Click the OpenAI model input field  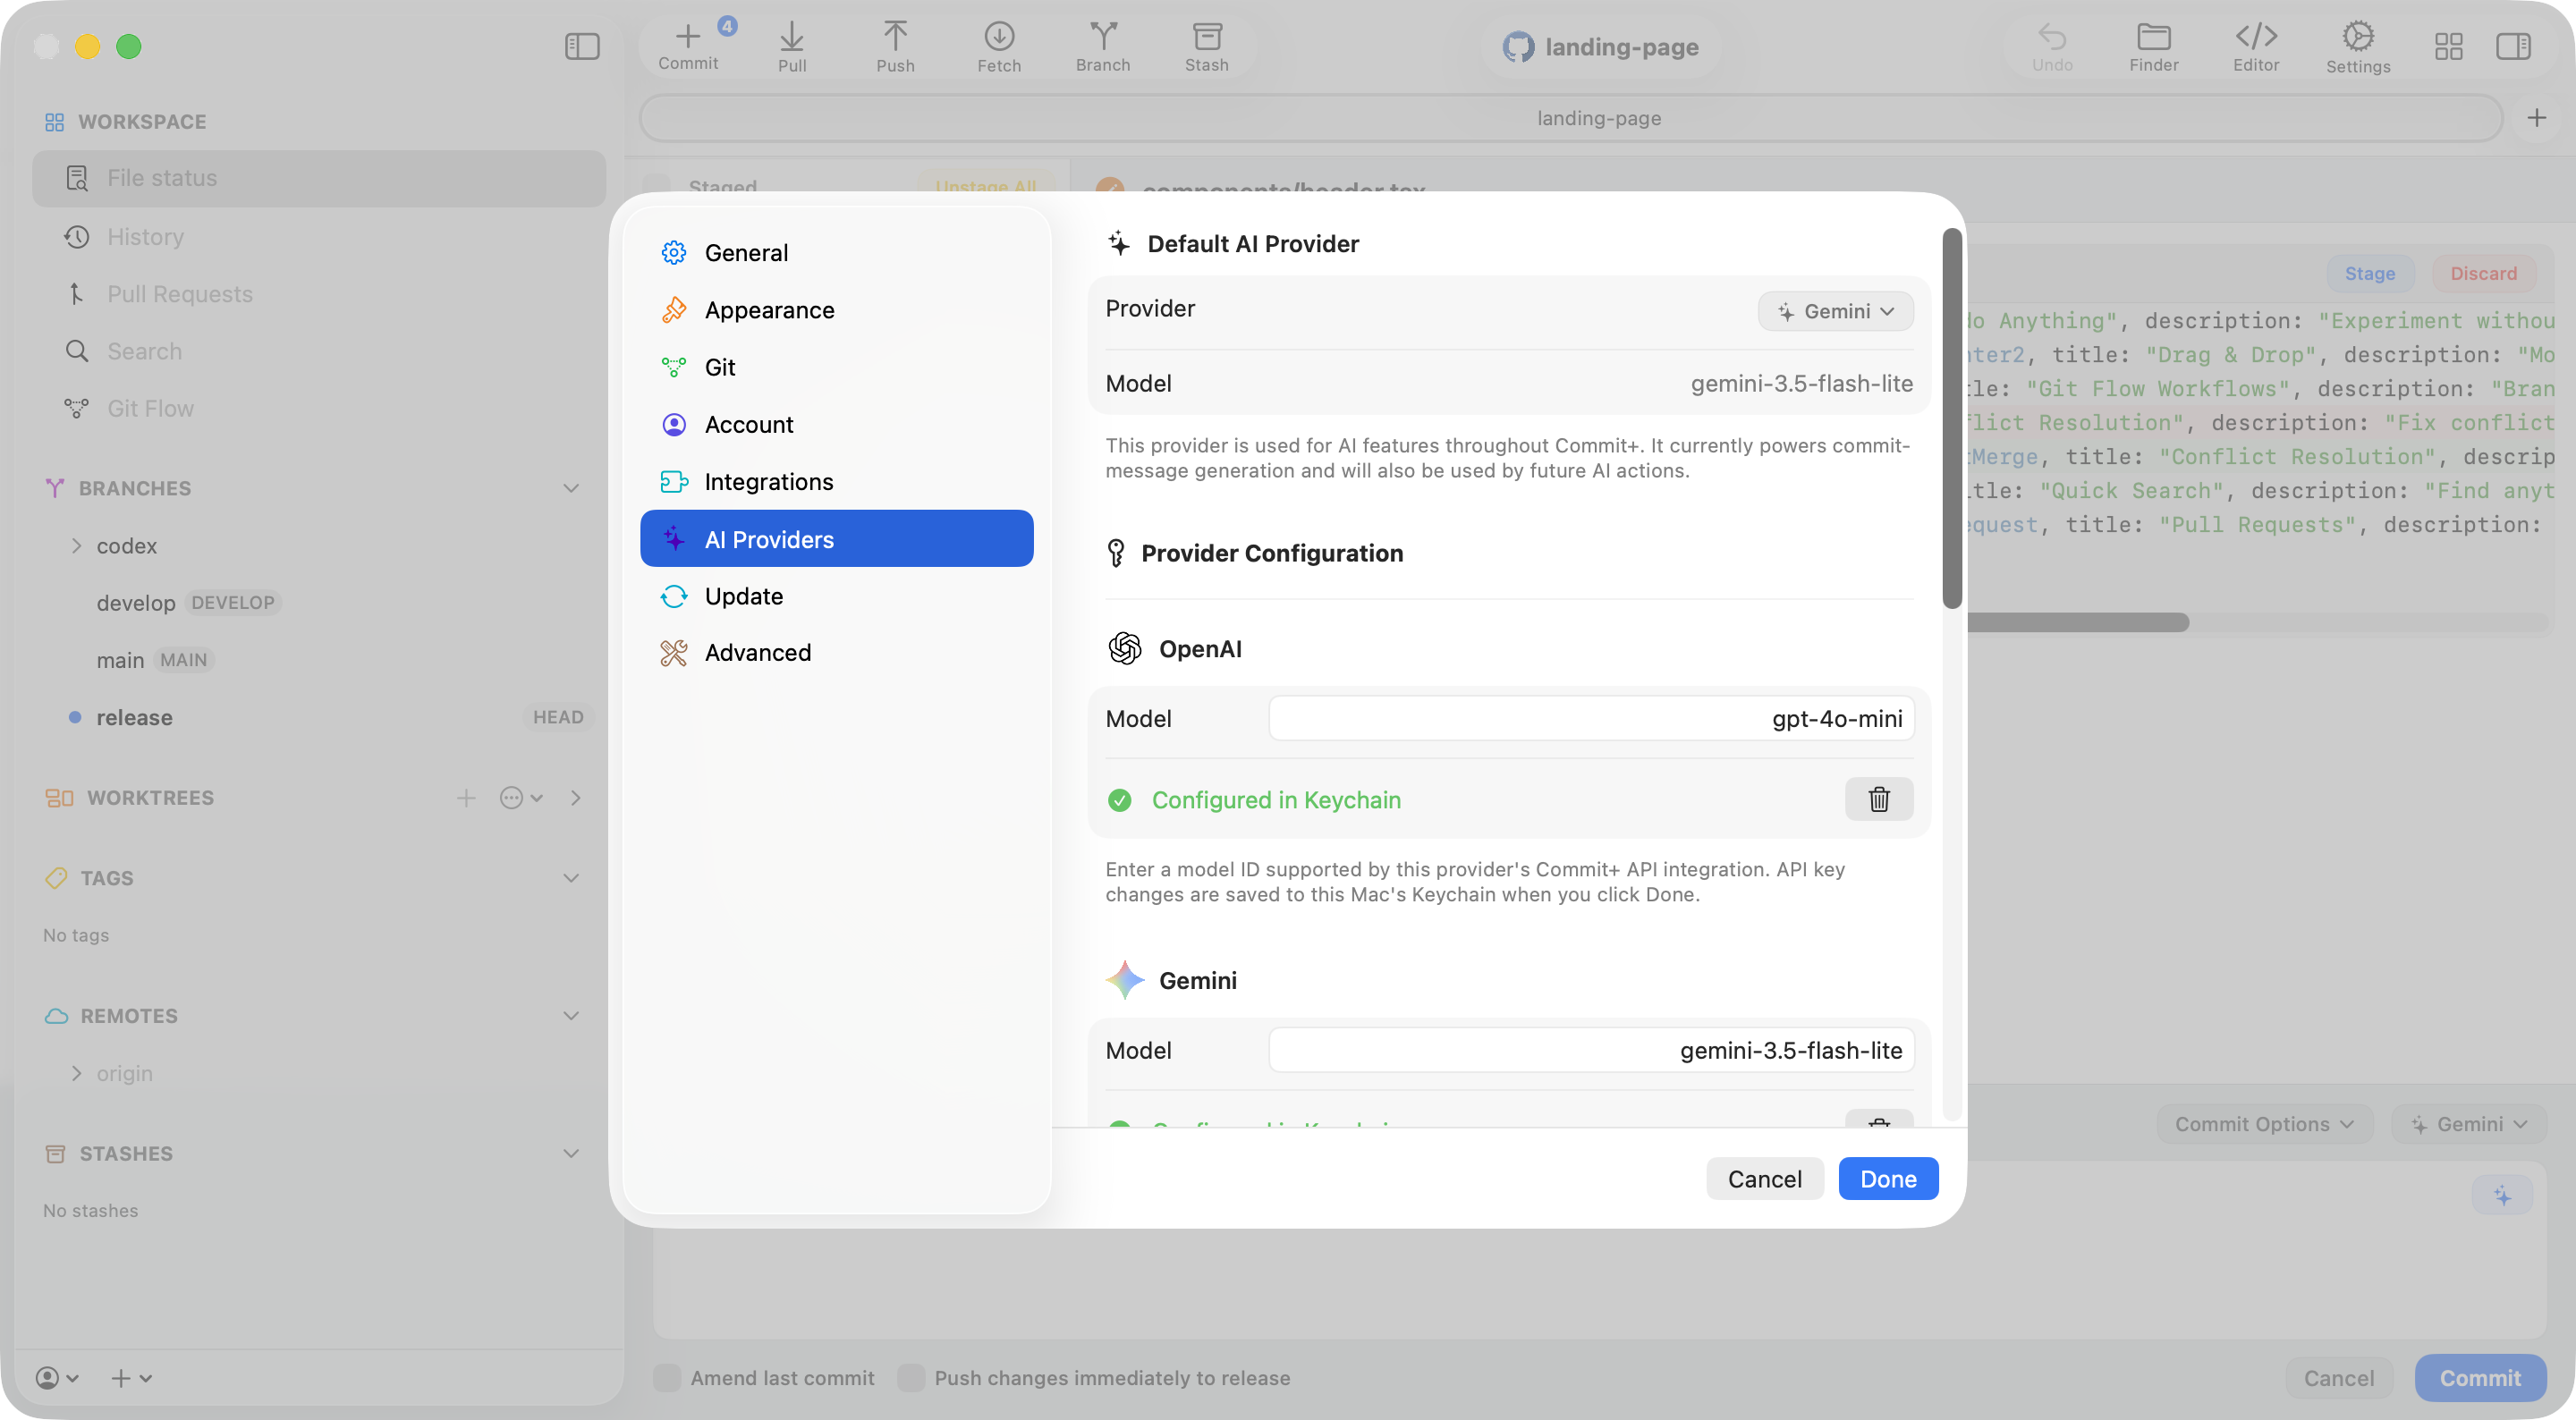pos(1591,718)
